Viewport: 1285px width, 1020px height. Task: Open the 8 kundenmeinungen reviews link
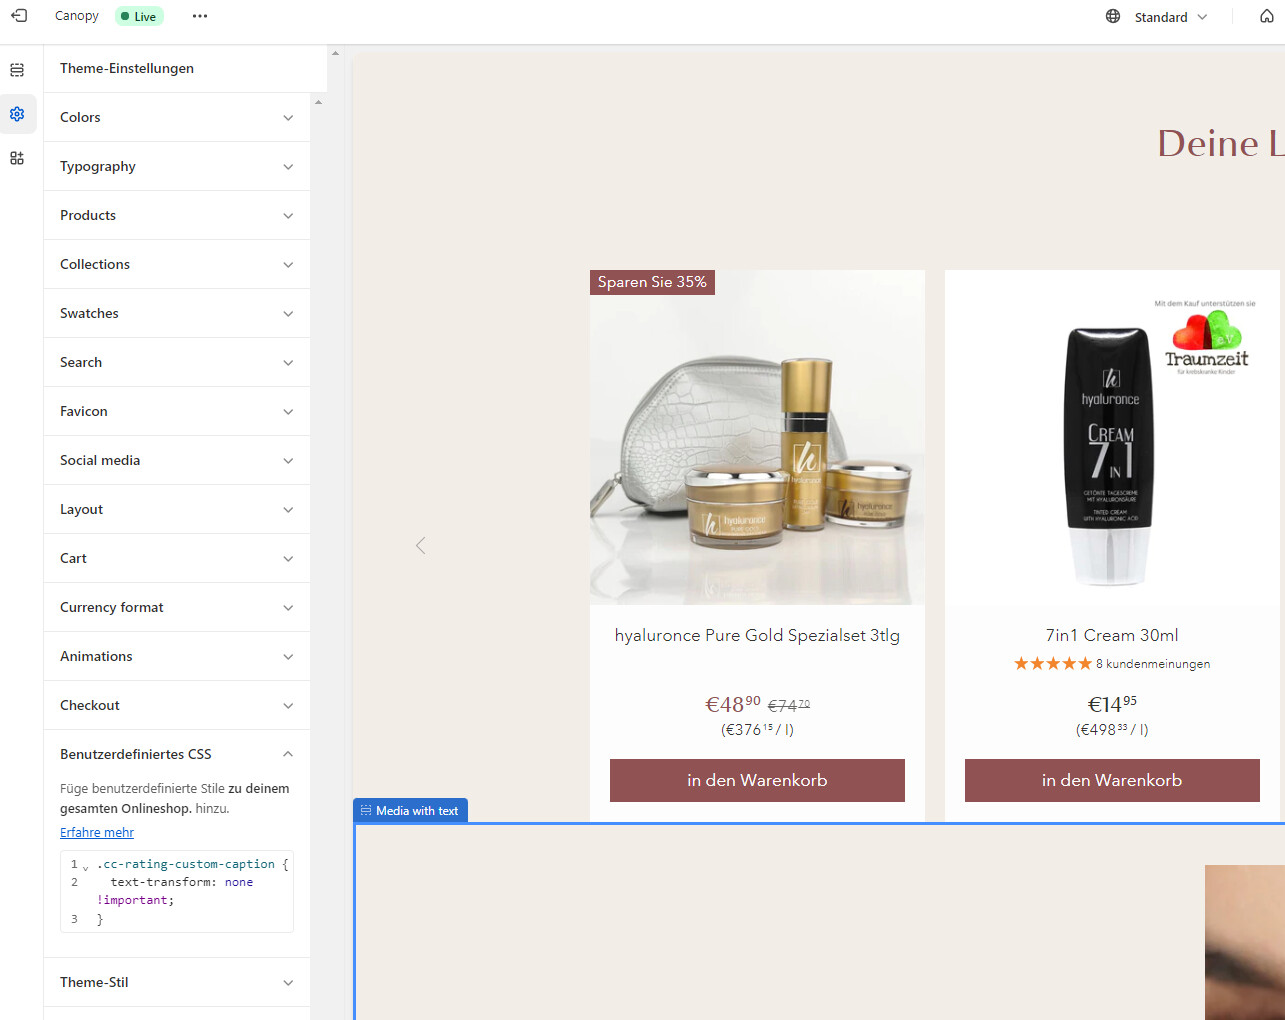1153,663
